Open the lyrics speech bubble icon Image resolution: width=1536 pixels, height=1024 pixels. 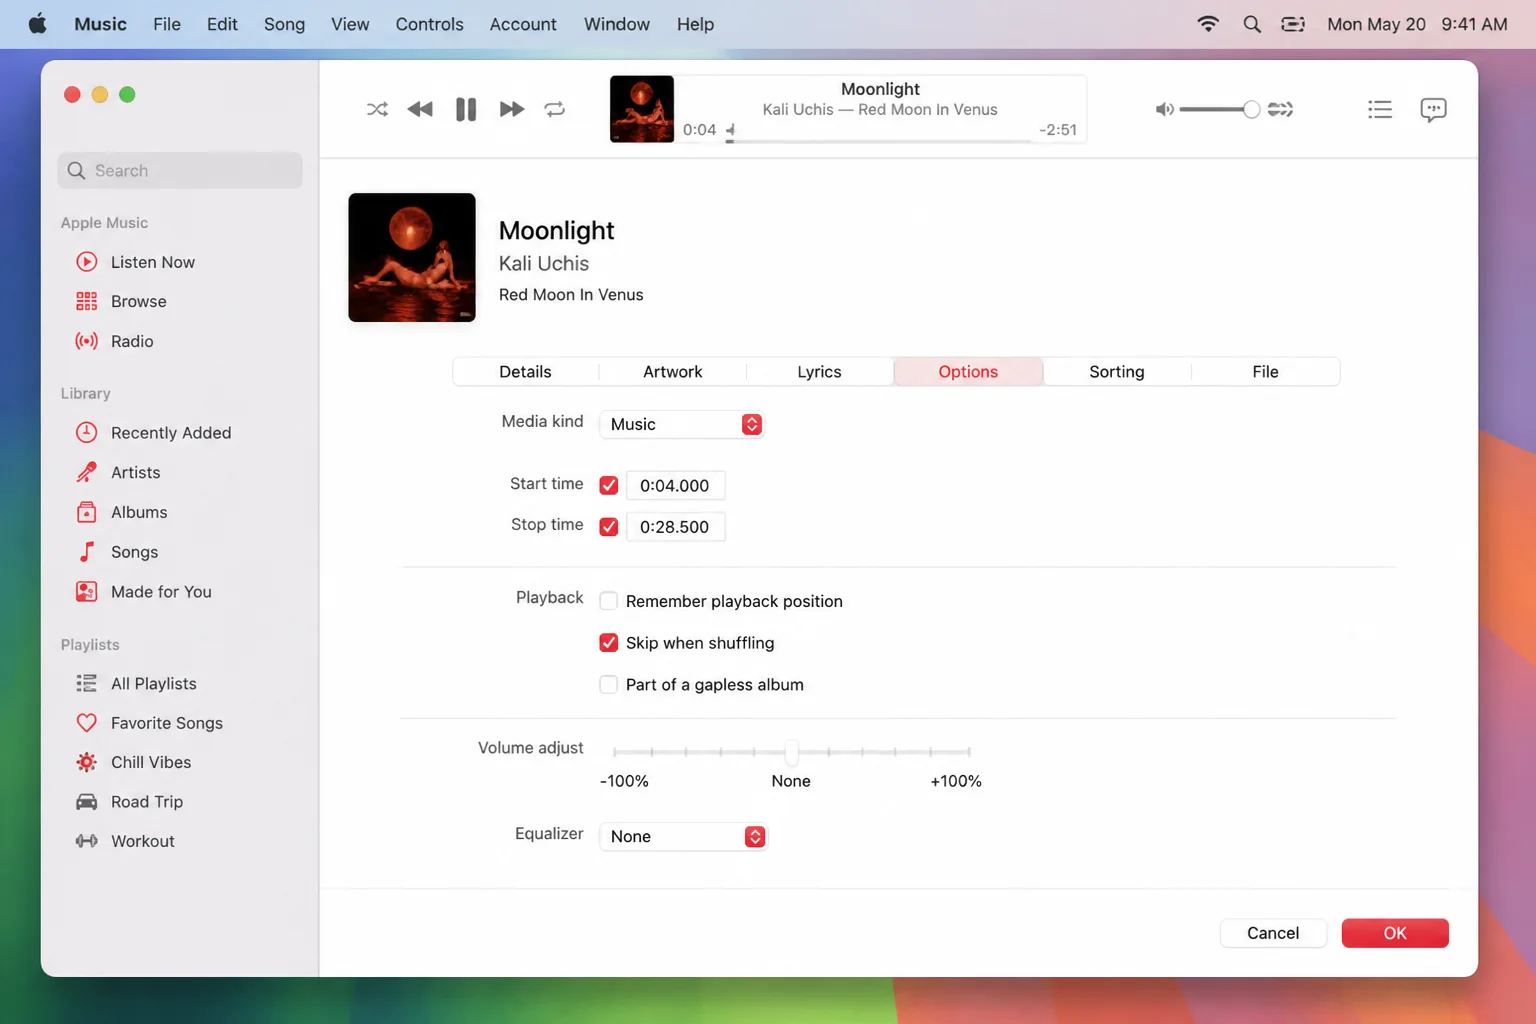coord(1433,109)
